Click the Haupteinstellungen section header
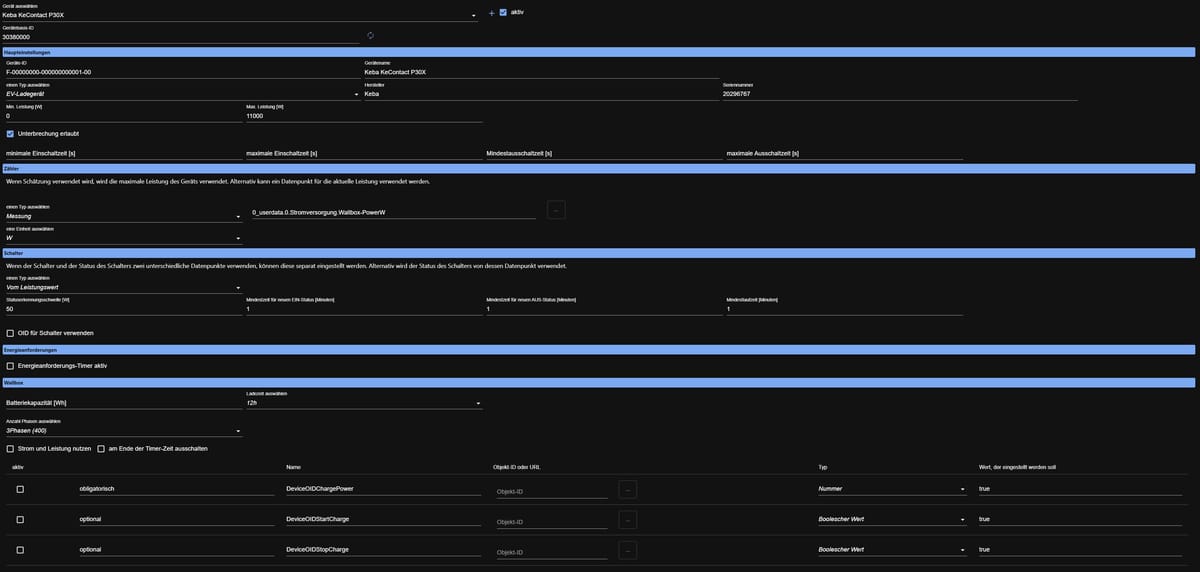The image size is (1200, 572). click(x=599, y=51)
